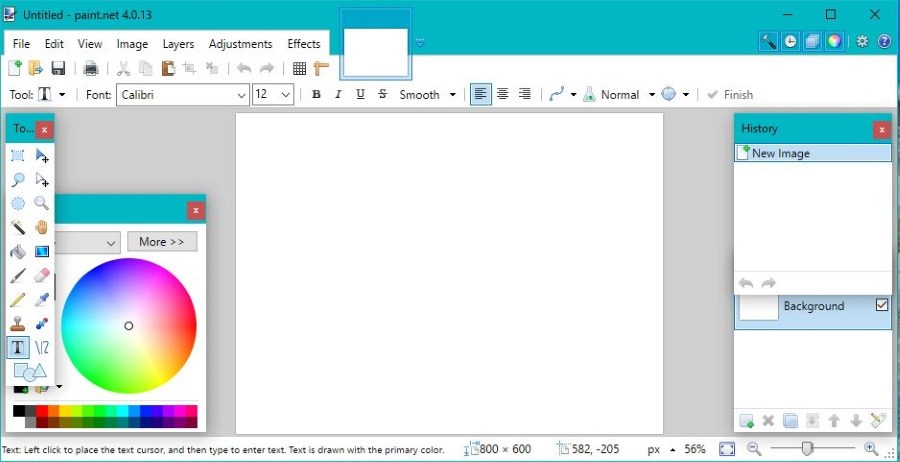Click the Zoom In magnifier in status bar

click(x=871, y=449)
